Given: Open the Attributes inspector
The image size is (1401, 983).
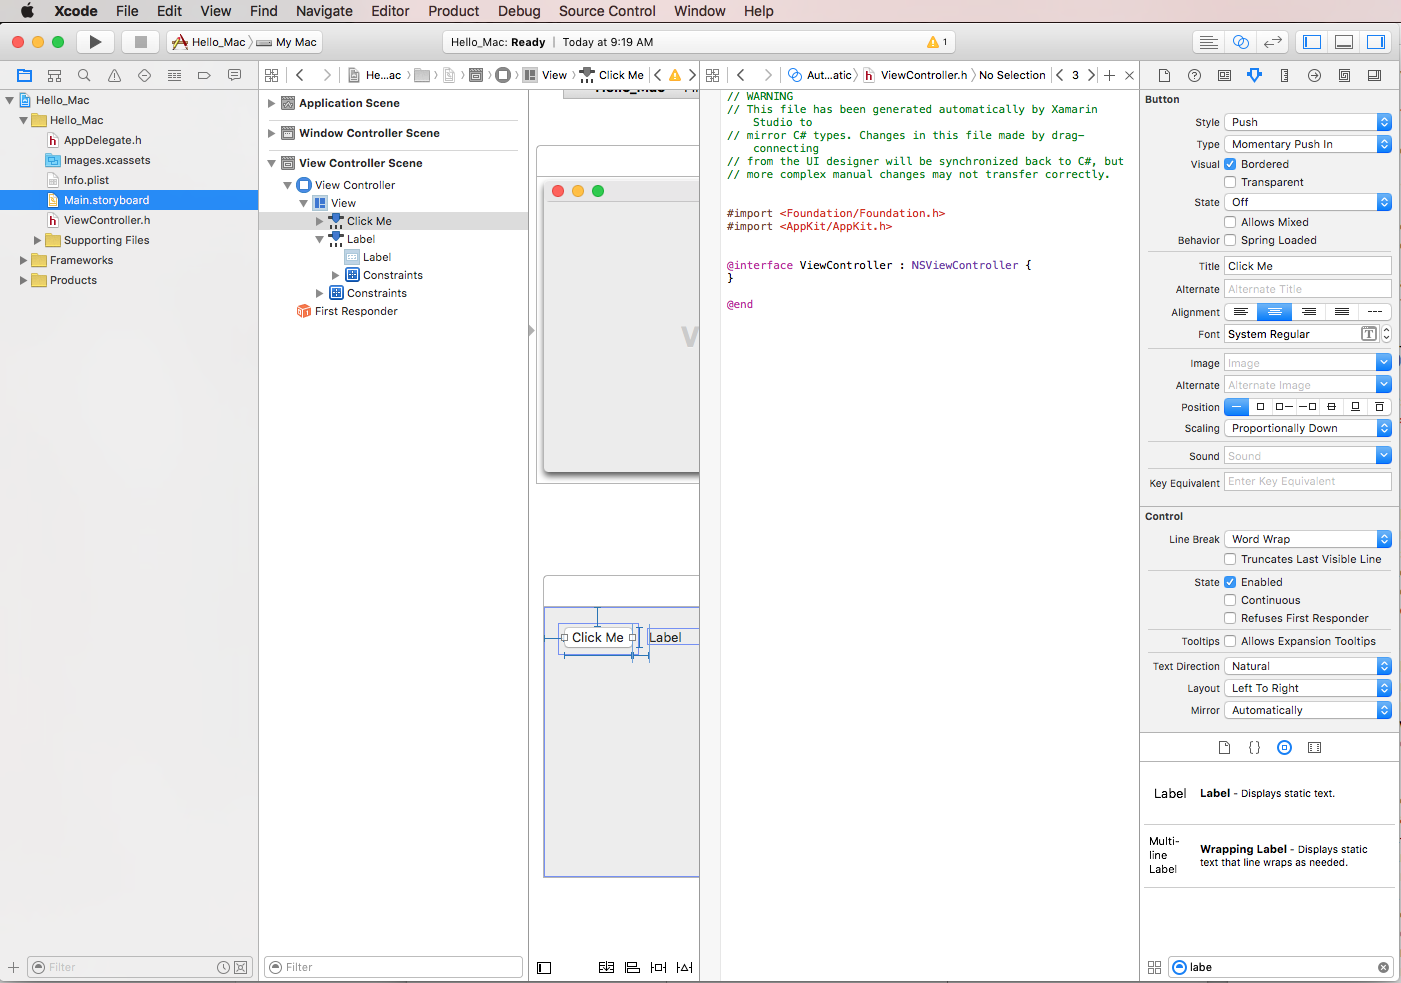Looking at the screenshot, I should tap(1254, 75).
